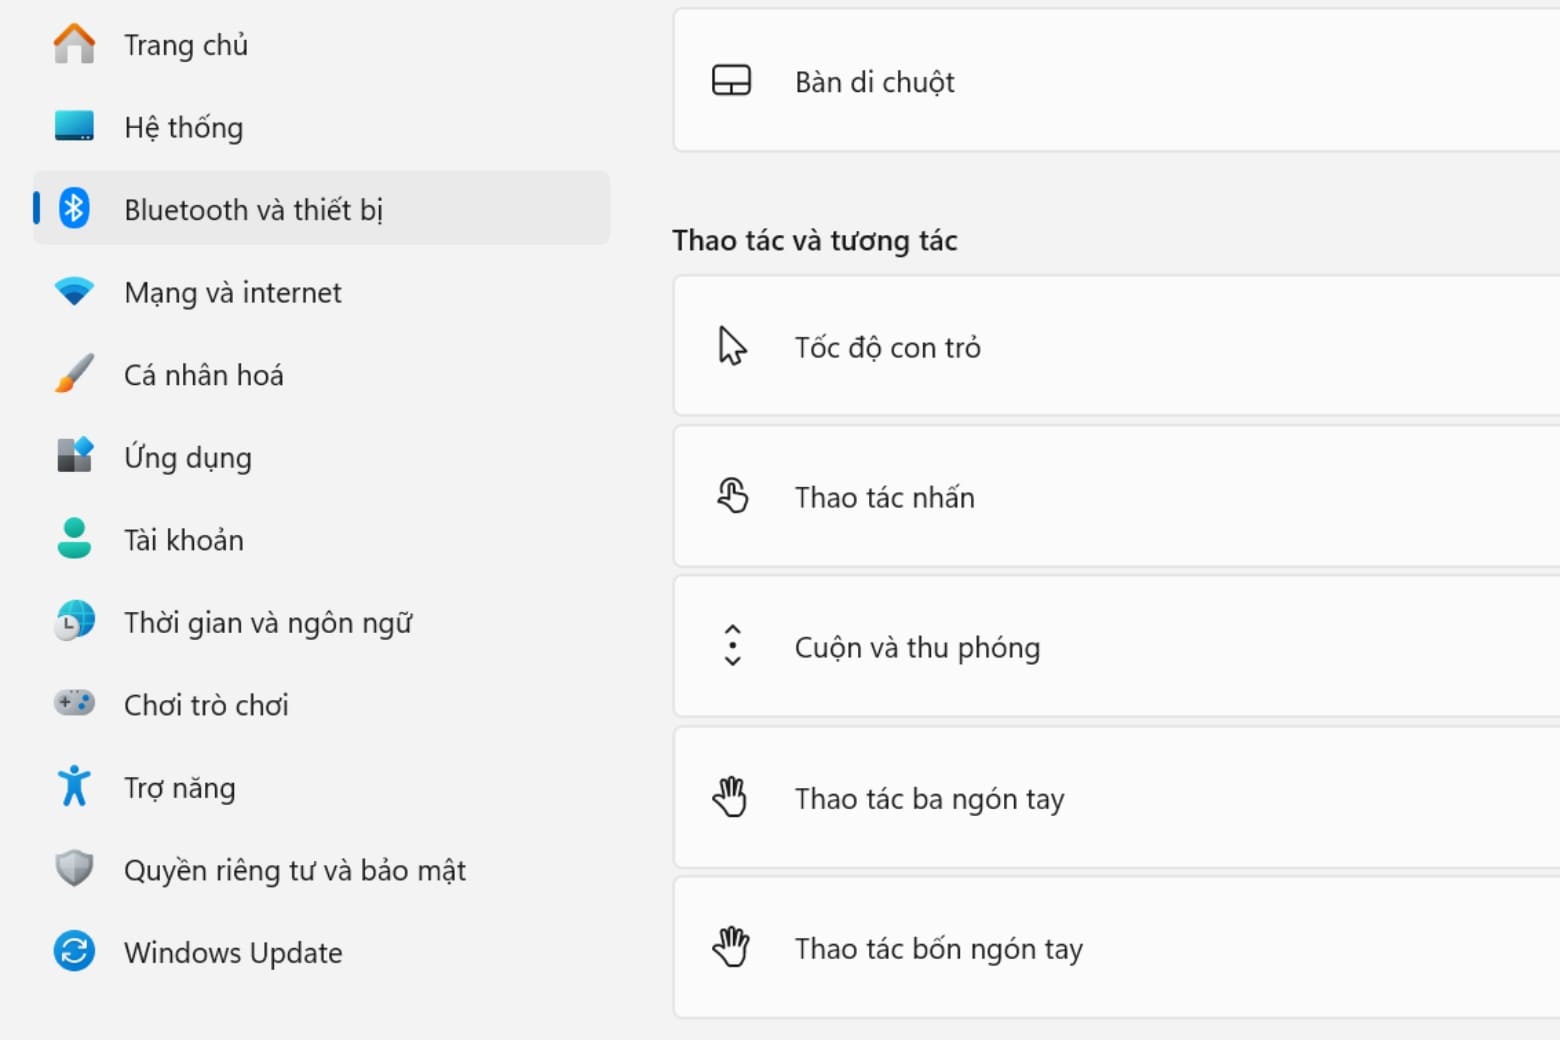Click the Hệ thống monitor icon
Viewport: 1560px width, 1040px height.
pyautogui.click(x=74, y=127)
